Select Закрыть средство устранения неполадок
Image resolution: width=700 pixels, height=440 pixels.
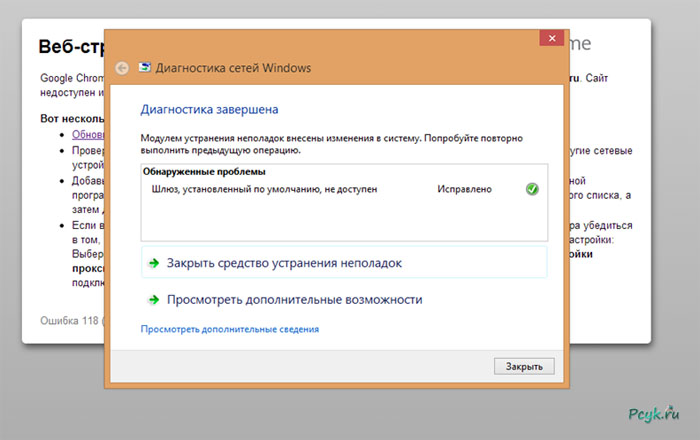(x=344, y=263)
